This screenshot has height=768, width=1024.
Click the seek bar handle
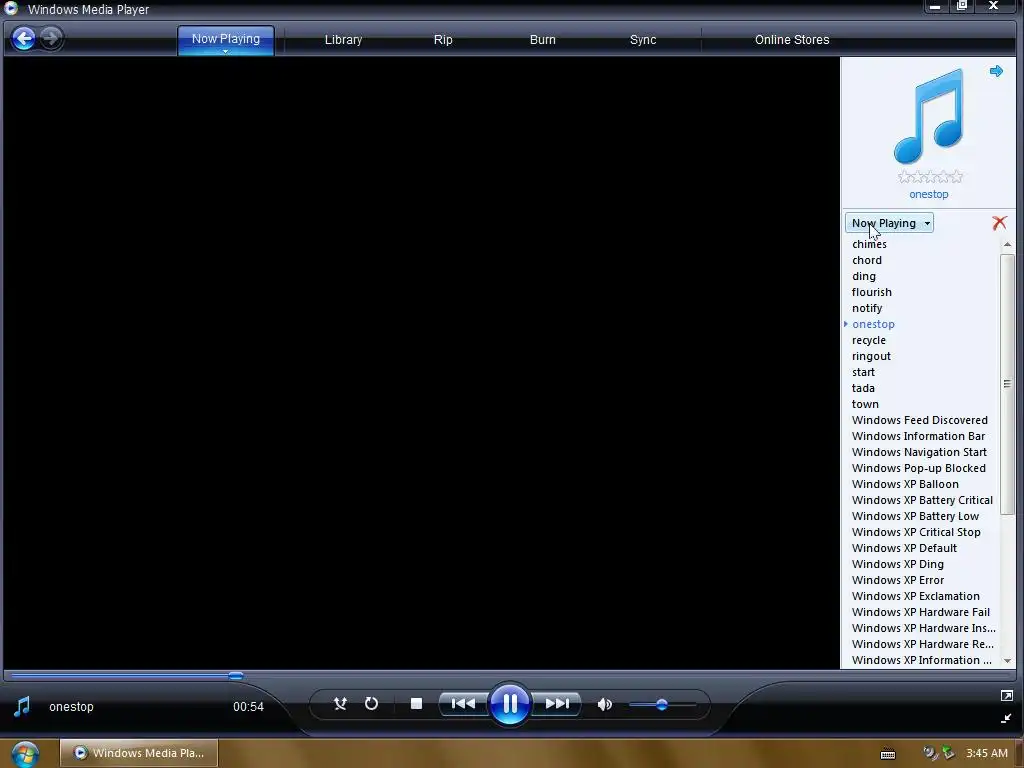236,676
